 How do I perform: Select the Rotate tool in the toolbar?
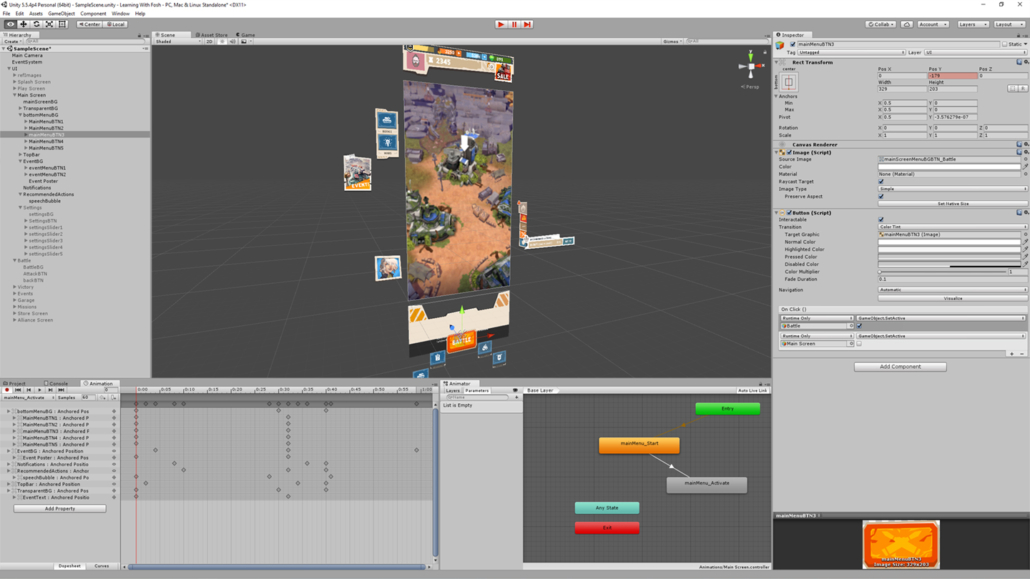click(x=37, y=24)
